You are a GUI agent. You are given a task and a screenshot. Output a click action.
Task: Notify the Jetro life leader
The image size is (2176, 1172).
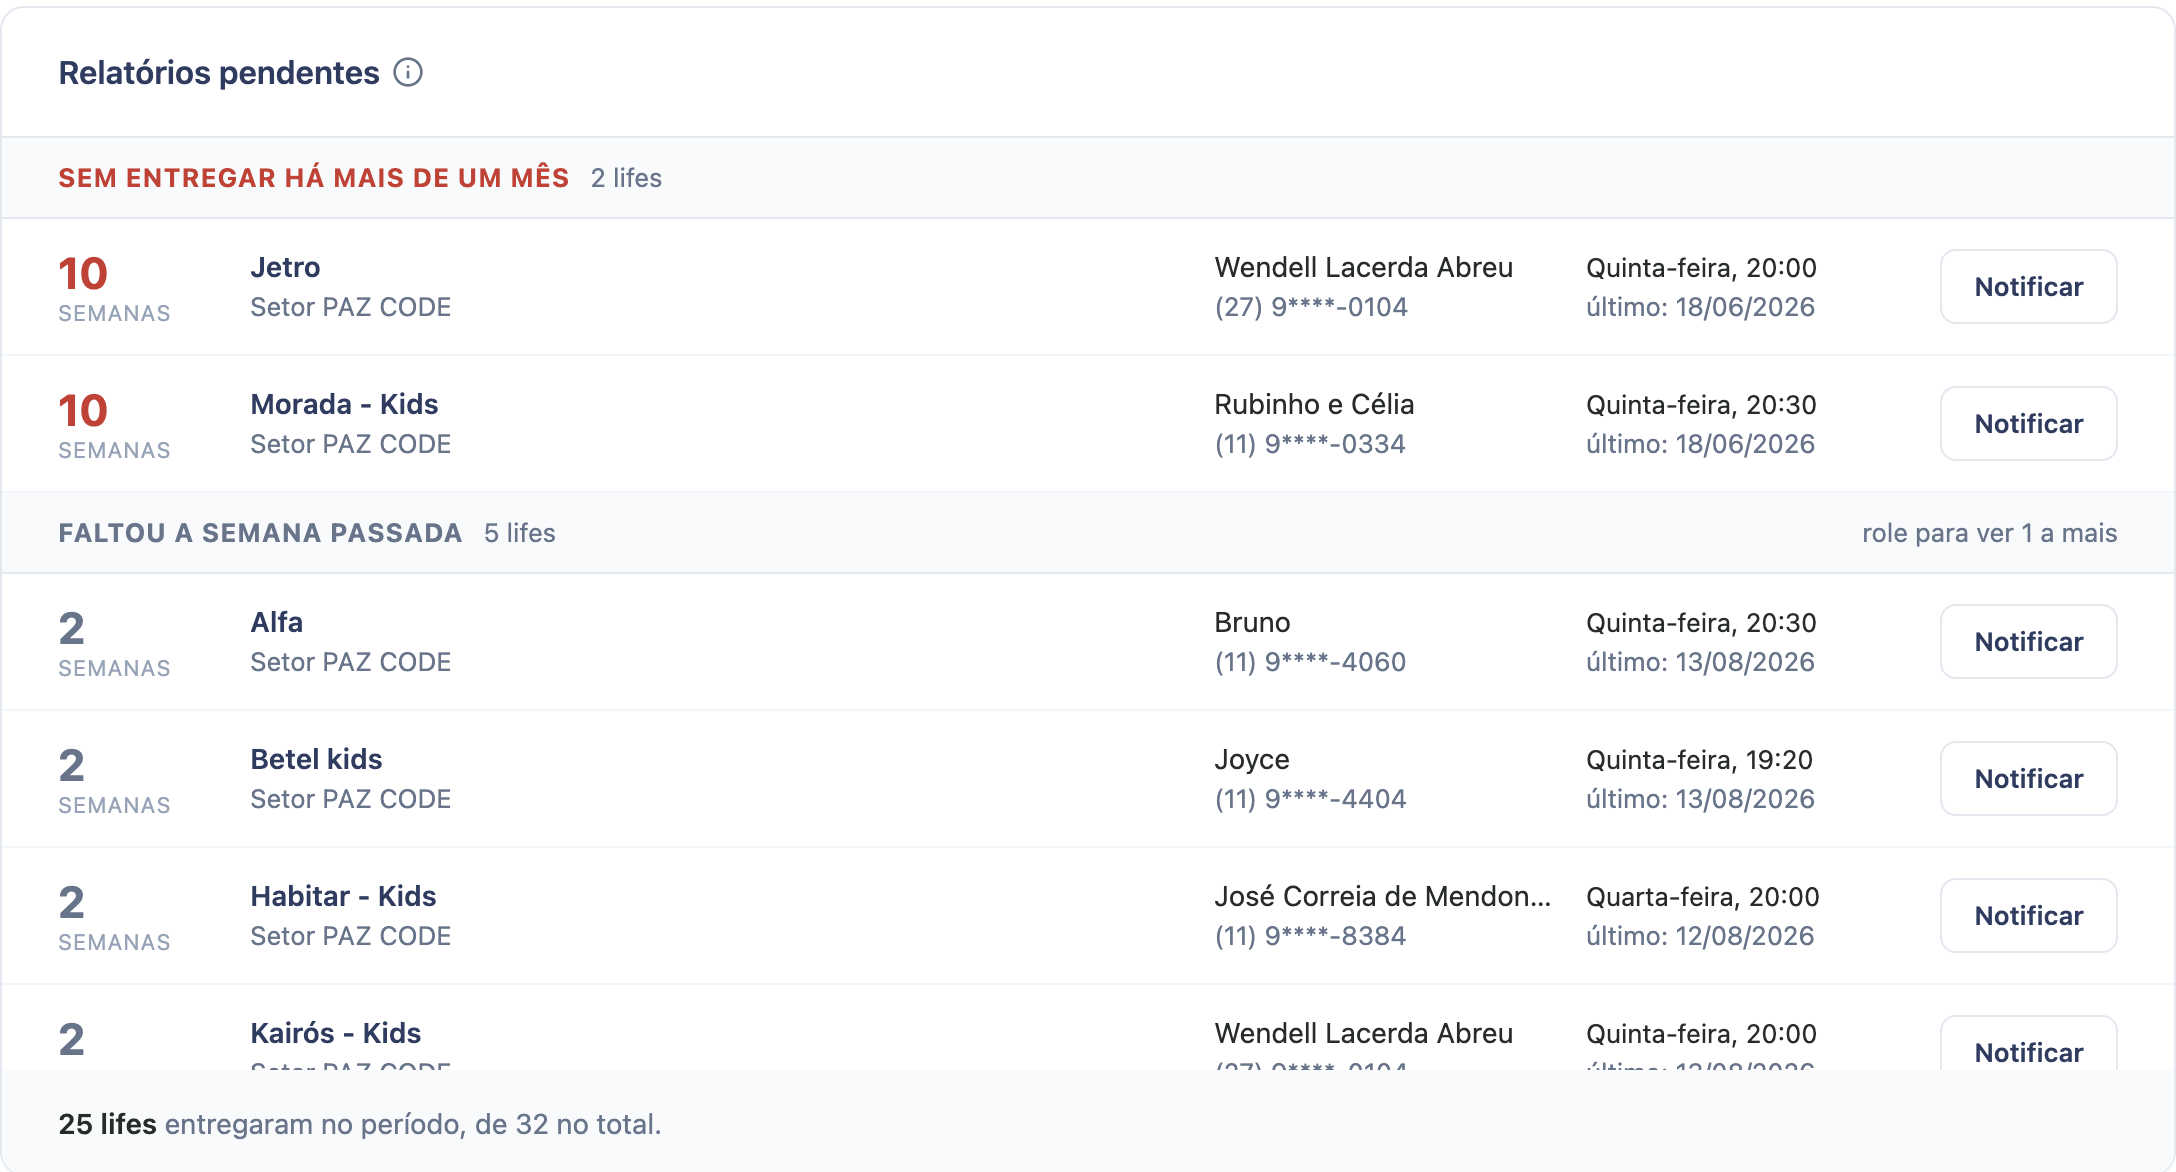2028,287
